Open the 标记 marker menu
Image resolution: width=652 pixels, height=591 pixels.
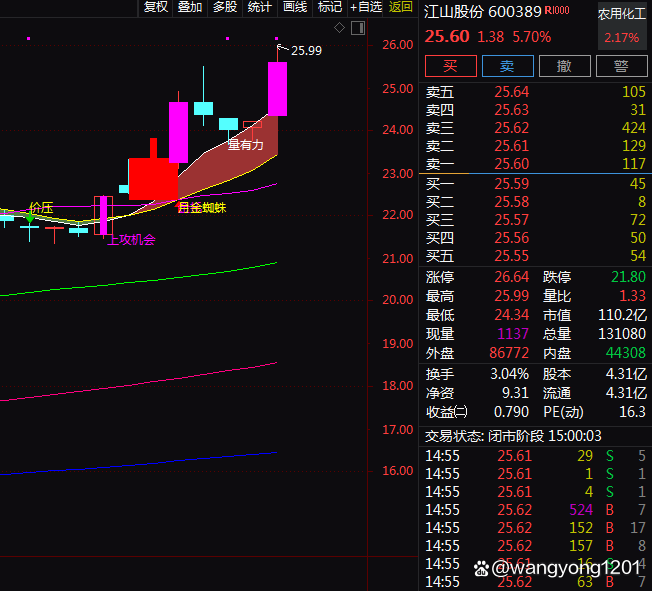point(329,7)
